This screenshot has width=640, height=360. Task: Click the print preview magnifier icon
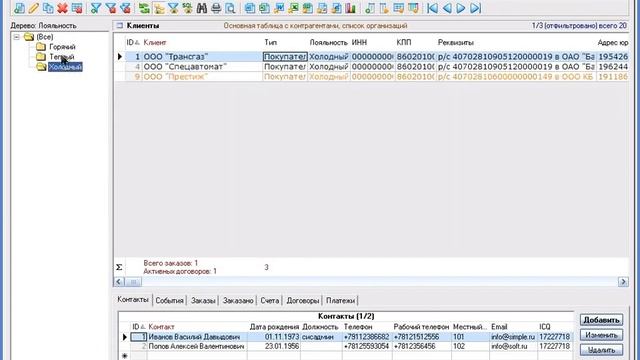[x=230, y=7]
